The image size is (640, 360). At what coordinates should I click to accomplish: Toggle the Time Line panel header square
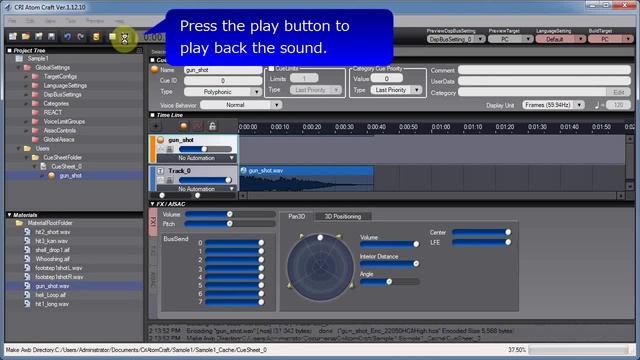[153, 116]
